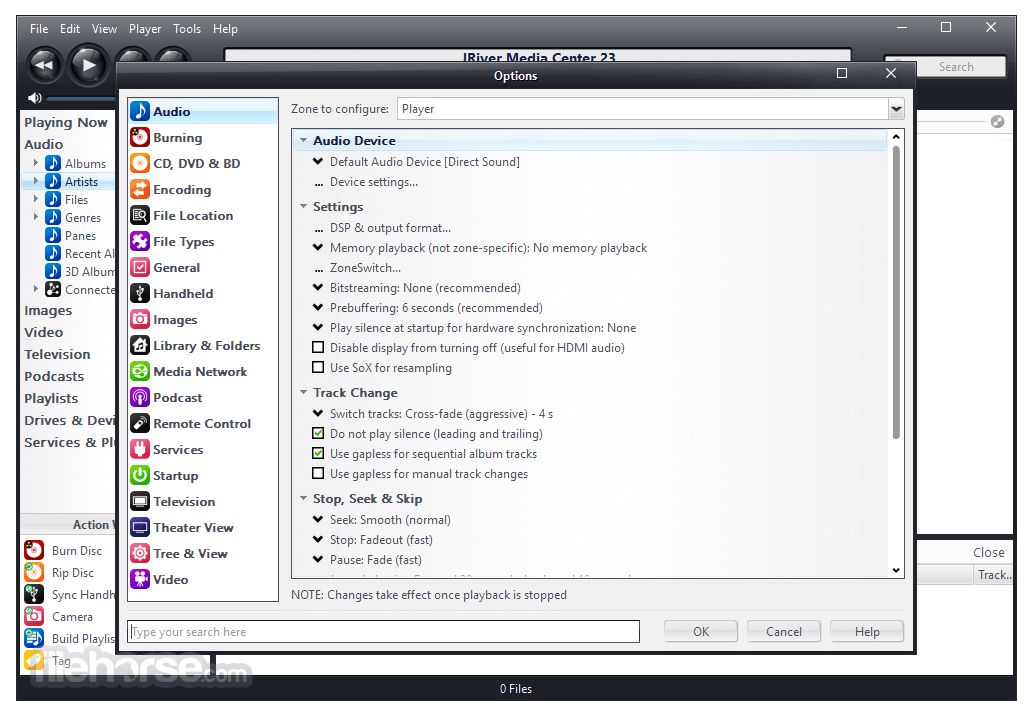Image resolution: width=1033 pixels, height=718 pixels.
Task: Open the Zone to configure dropdown
Action: pos(896,109)
